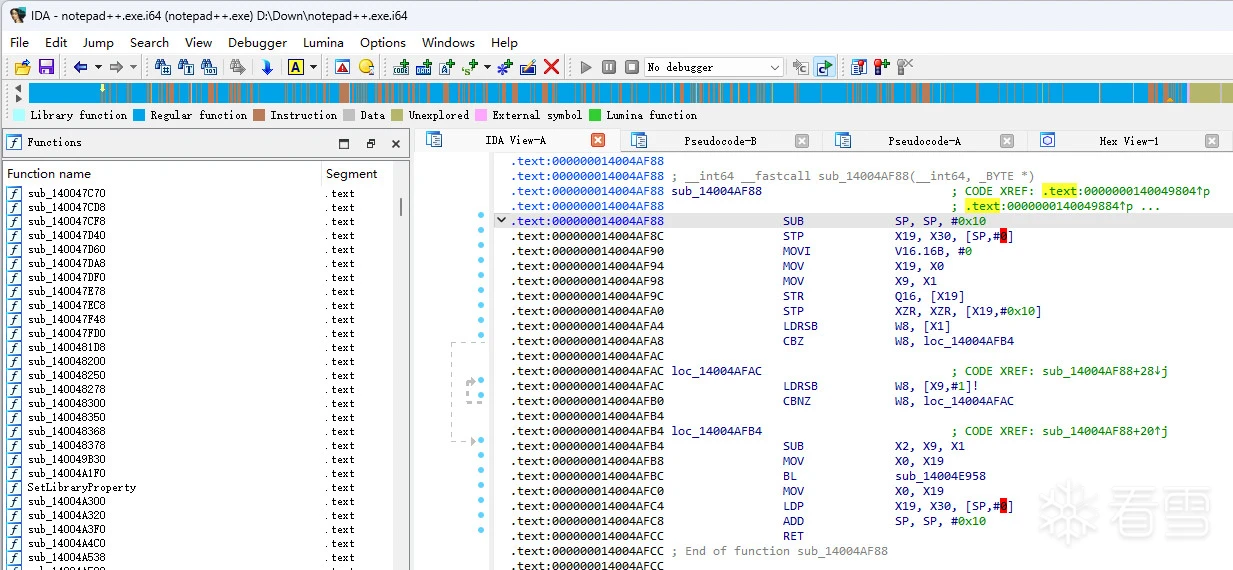Collapse the sub_14004AF88 function in disassembly
The width and height of the screenshot is (1233, 570).
(x=501, y=220)
